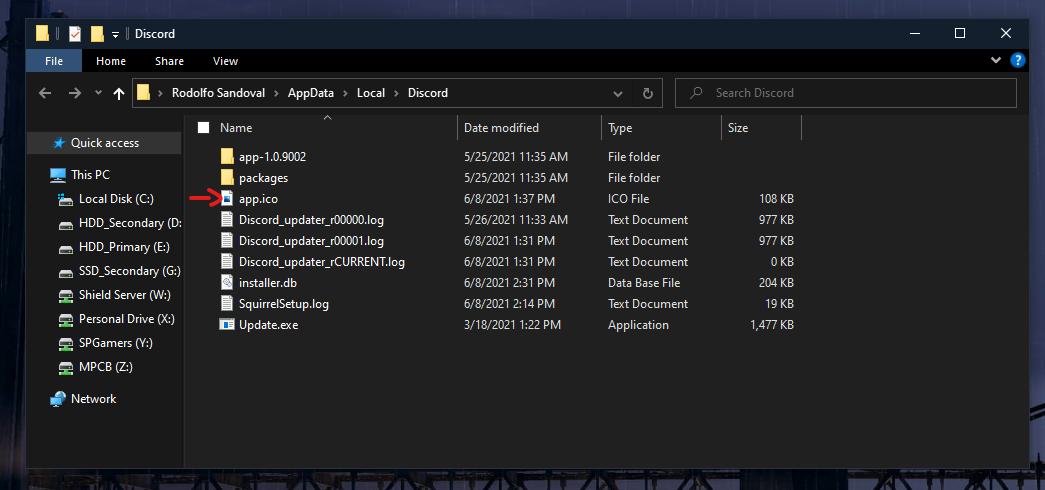Click the 1,477 KB size value
Viewport: 1045px width, 490px height.
771,325
